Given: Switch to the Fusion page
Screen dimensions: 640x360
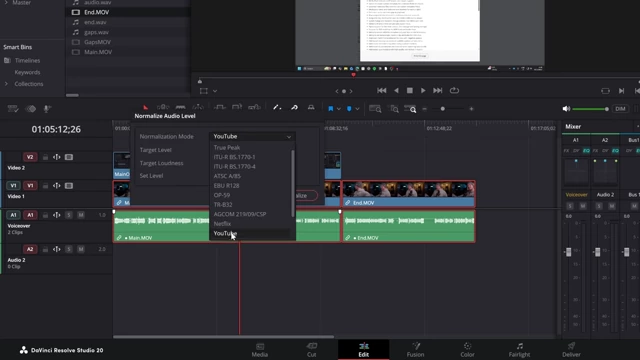Looking at the screenshot, I should click(x=416, y=350).
